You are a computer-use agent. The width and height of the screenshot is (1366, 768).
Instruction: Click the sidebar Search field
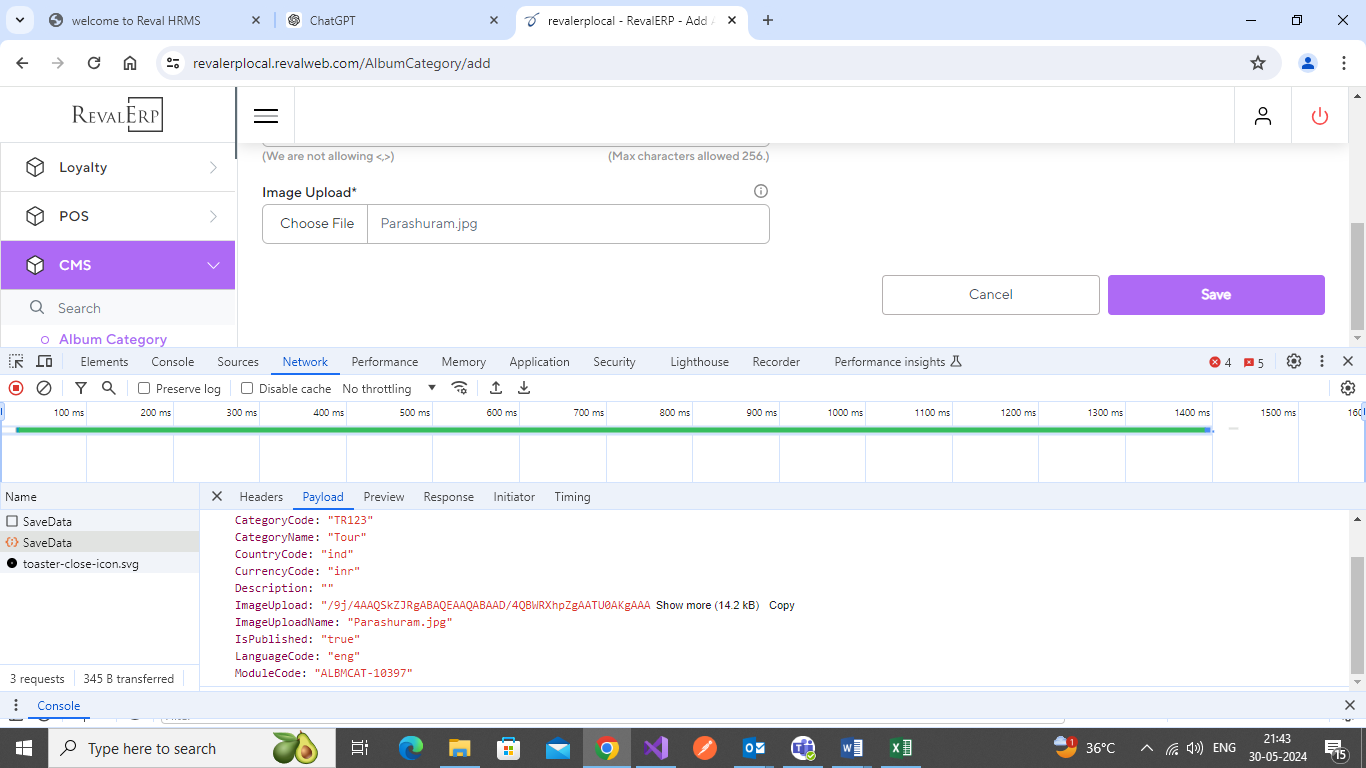[130, 308]
